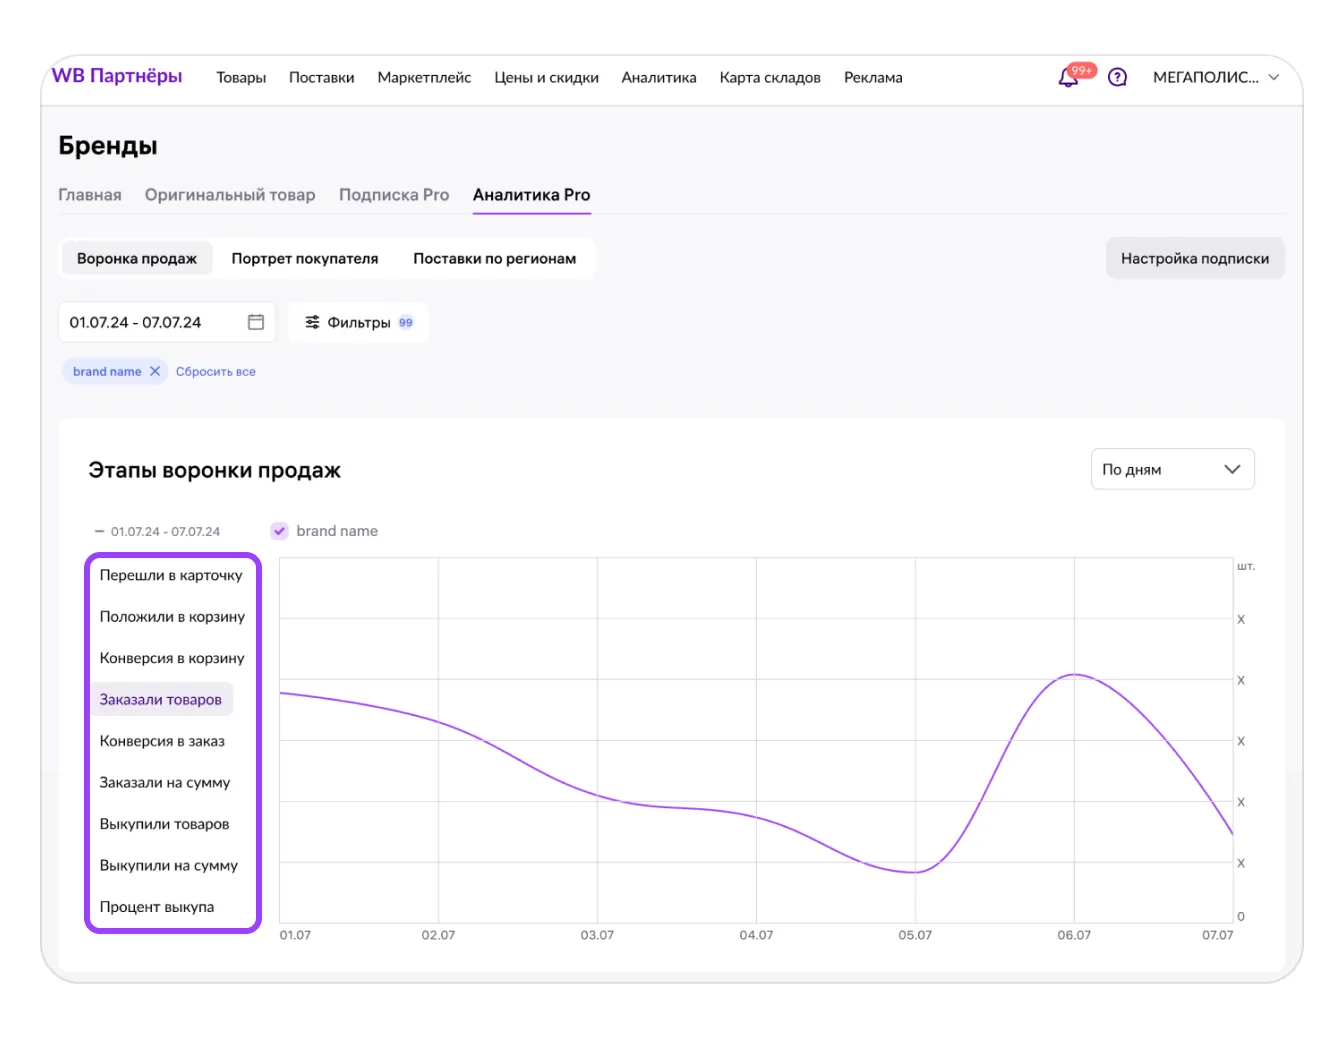Select the Положили в корзину metric

pyautogui.click(x=172, y=617)
